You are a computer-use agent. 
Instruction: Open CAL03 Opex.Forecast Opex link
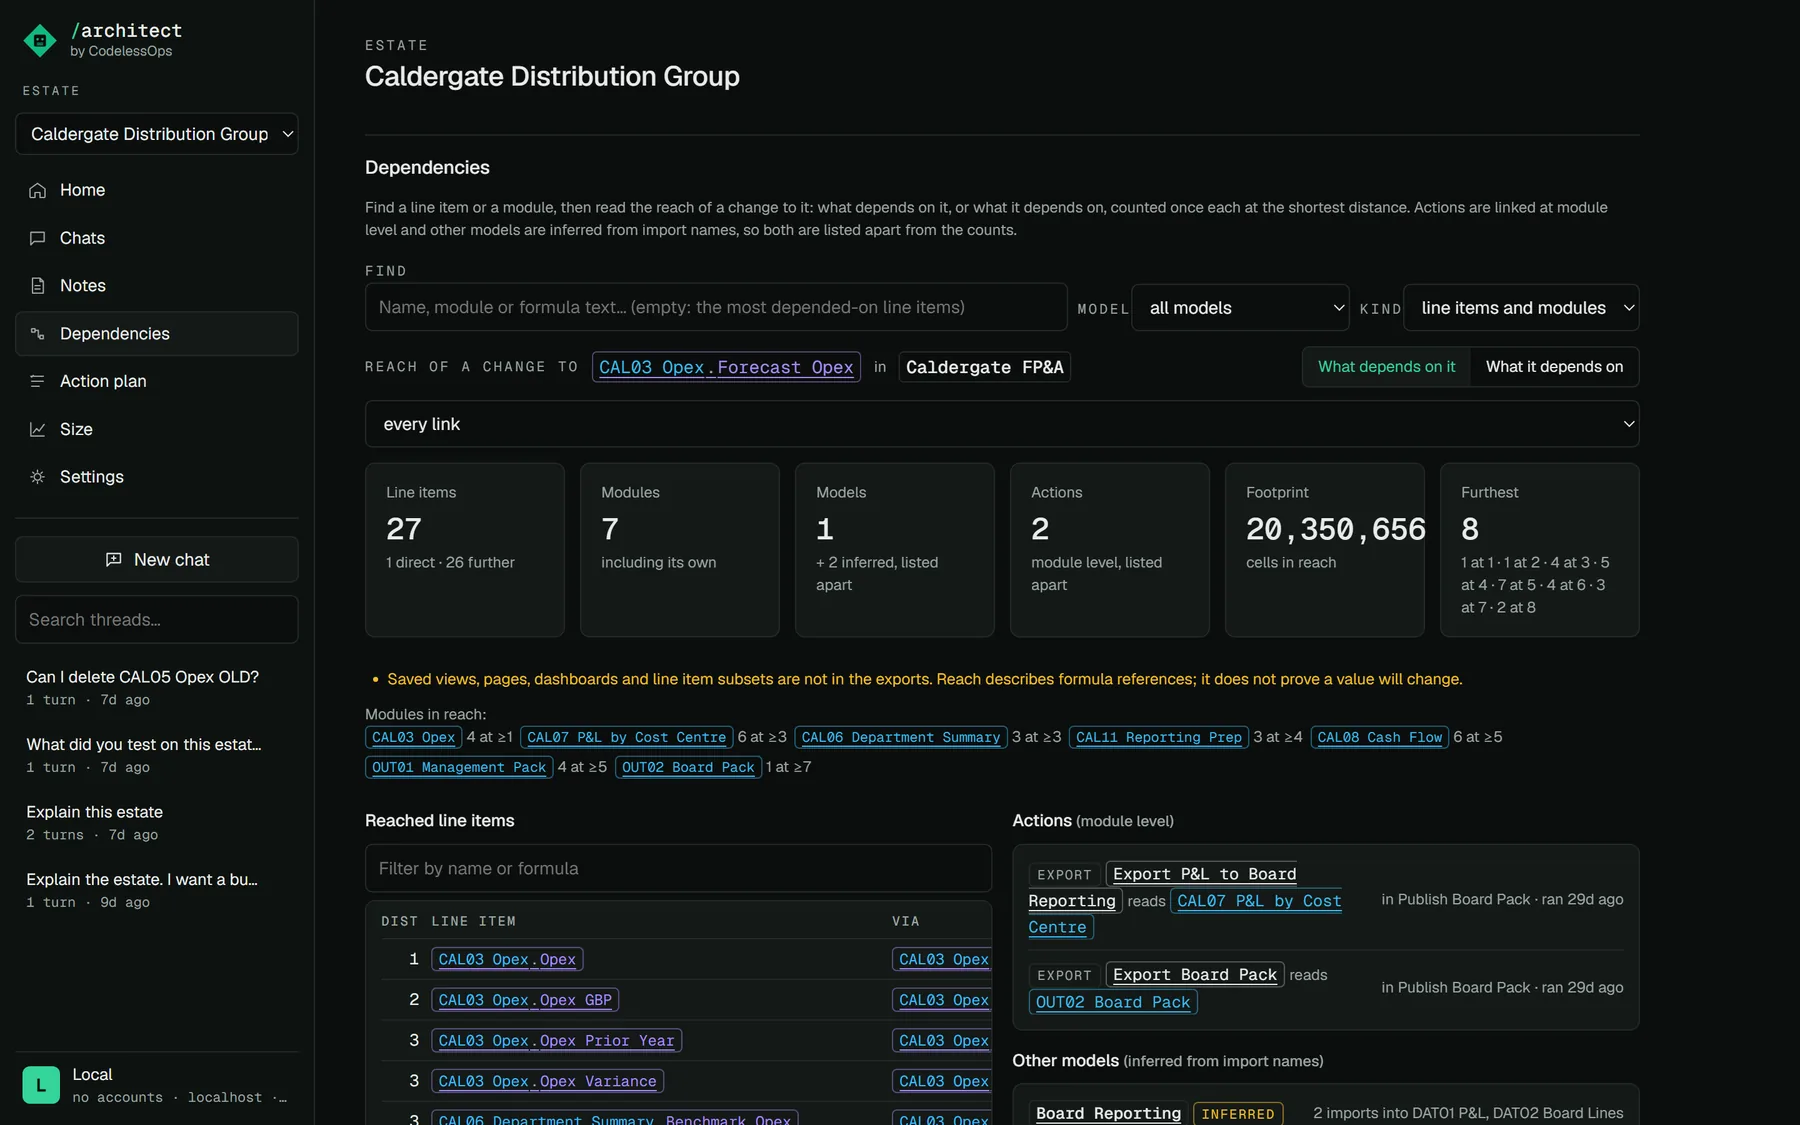[x=726, y=367]
